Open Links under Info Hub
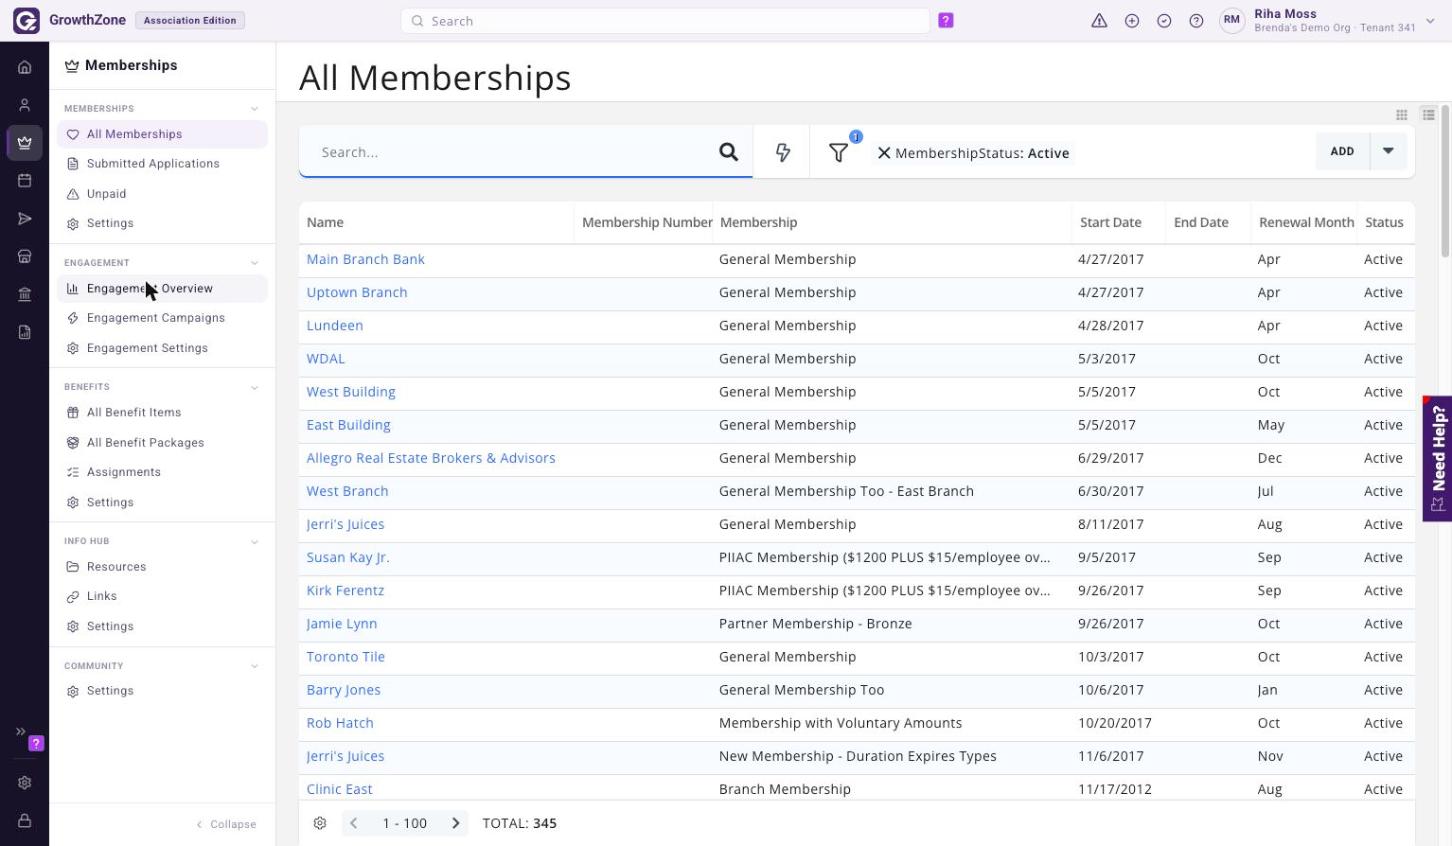This screenshot has width=1452, height=846. (162, 596)
